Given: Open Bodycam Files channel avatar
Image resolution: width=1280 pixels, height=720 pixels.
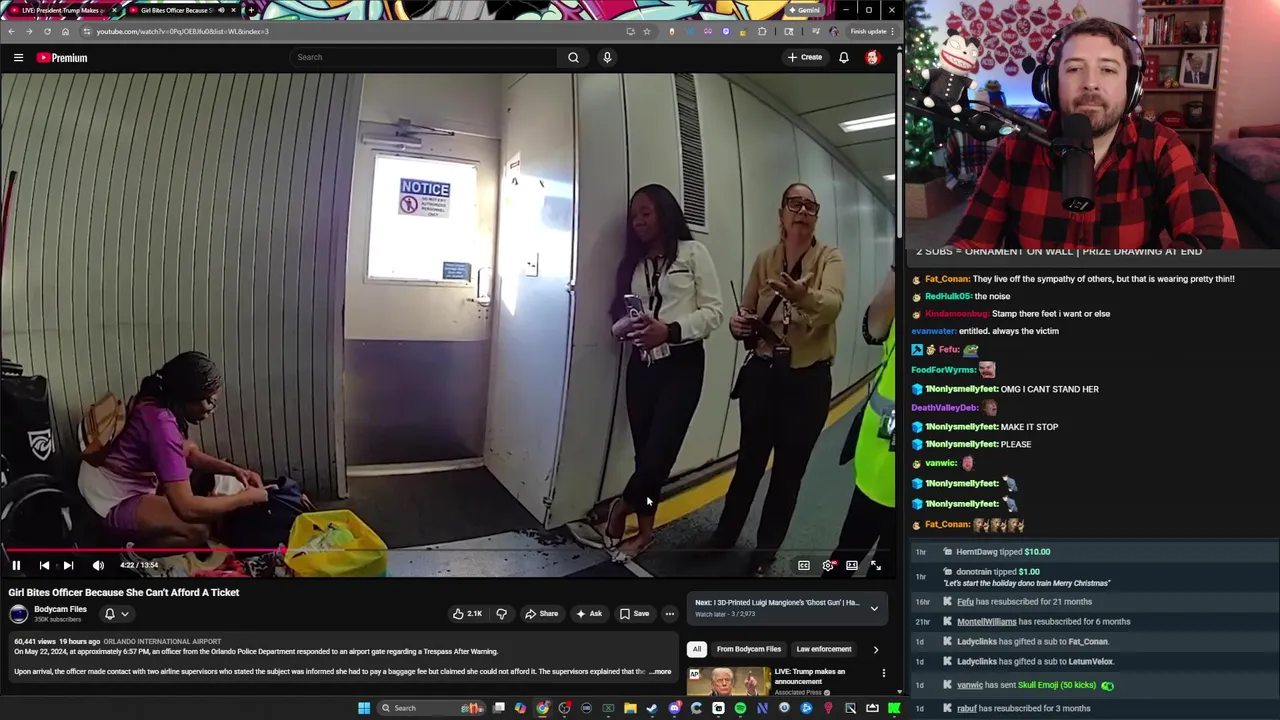Looking at the screenshot, I should (x=19, y=614).
